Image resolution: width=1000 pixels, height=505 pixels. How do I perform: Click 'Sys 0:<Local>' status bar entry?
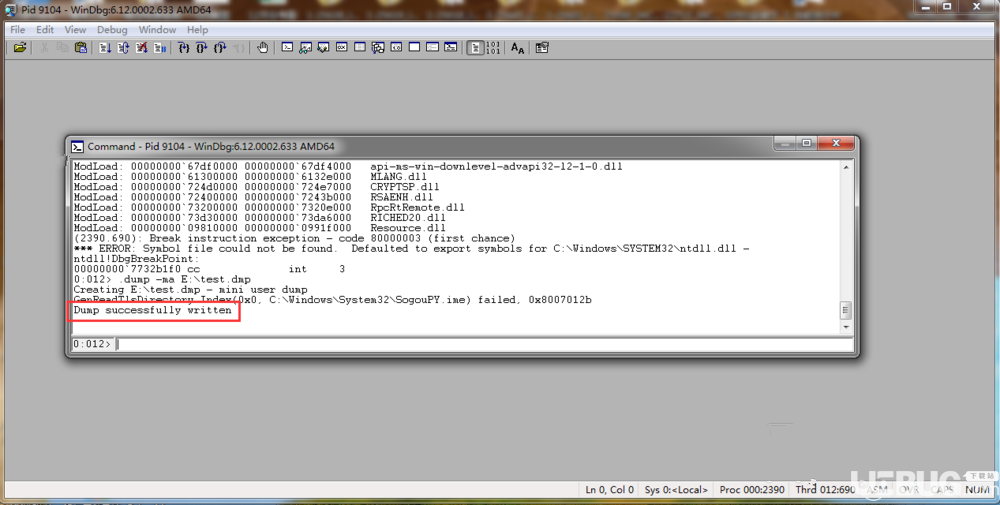676,490
